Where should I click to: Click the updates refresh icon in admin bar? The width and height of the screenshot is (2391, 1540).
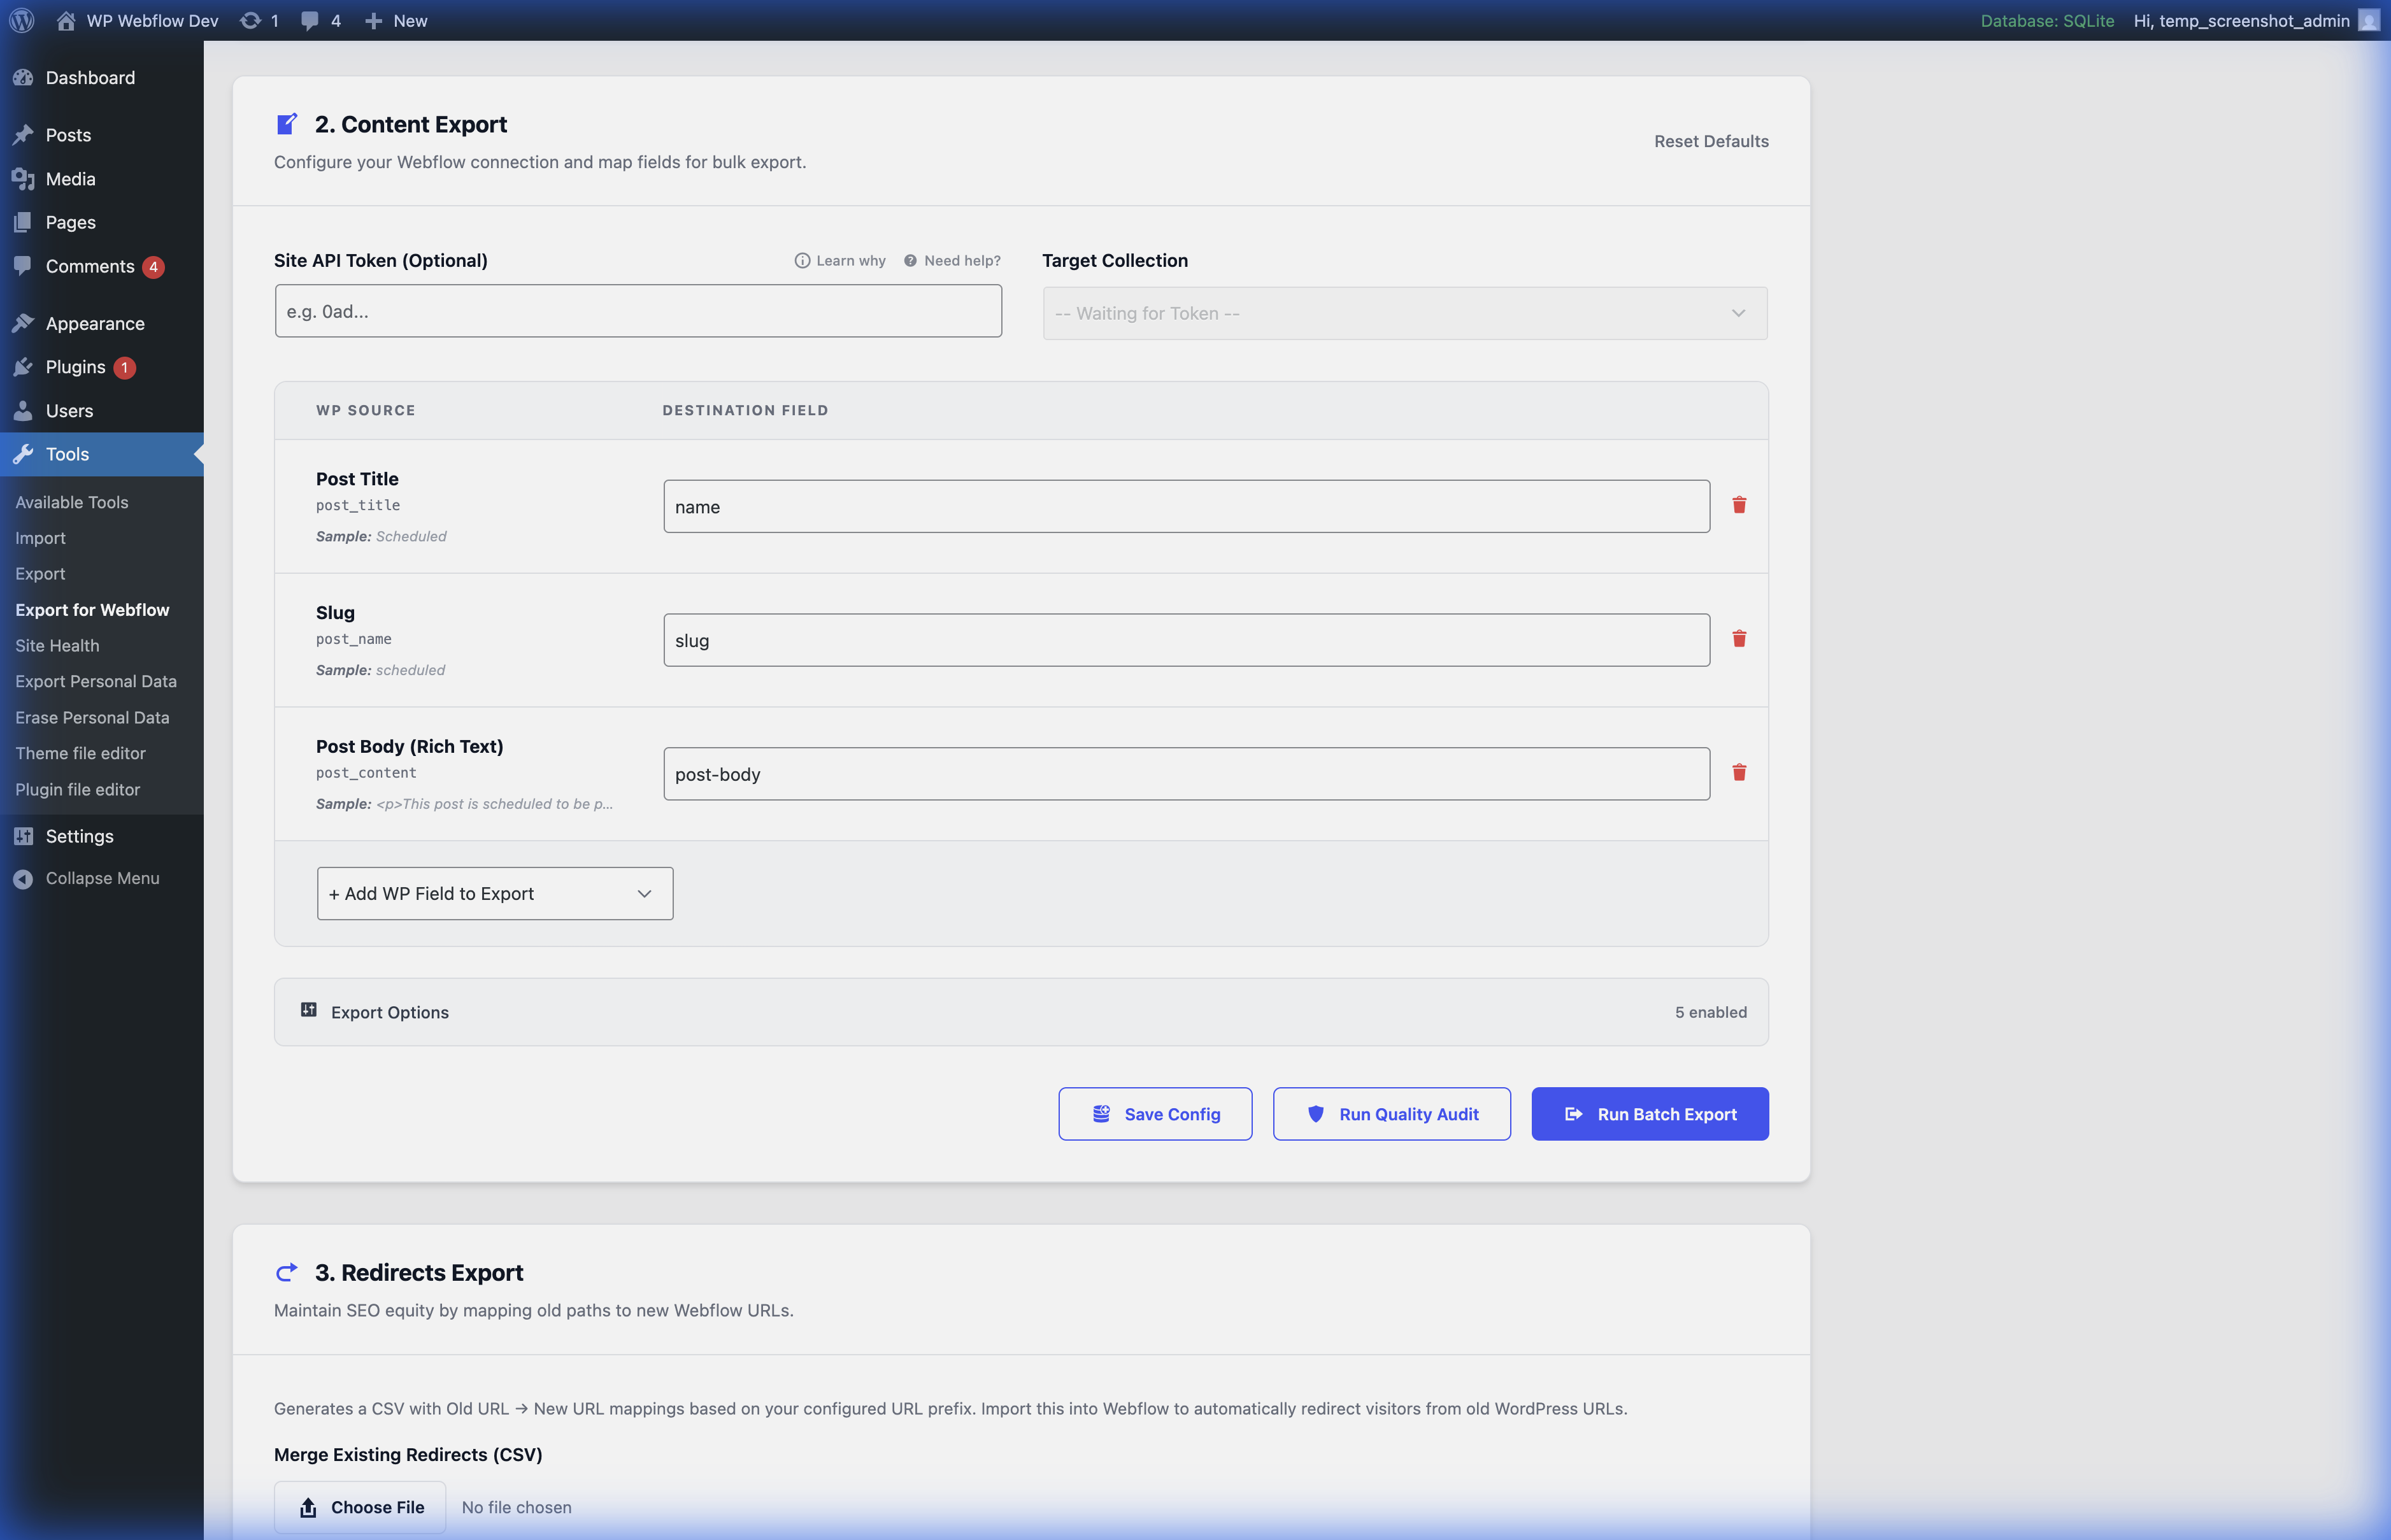tap(251, 20)
